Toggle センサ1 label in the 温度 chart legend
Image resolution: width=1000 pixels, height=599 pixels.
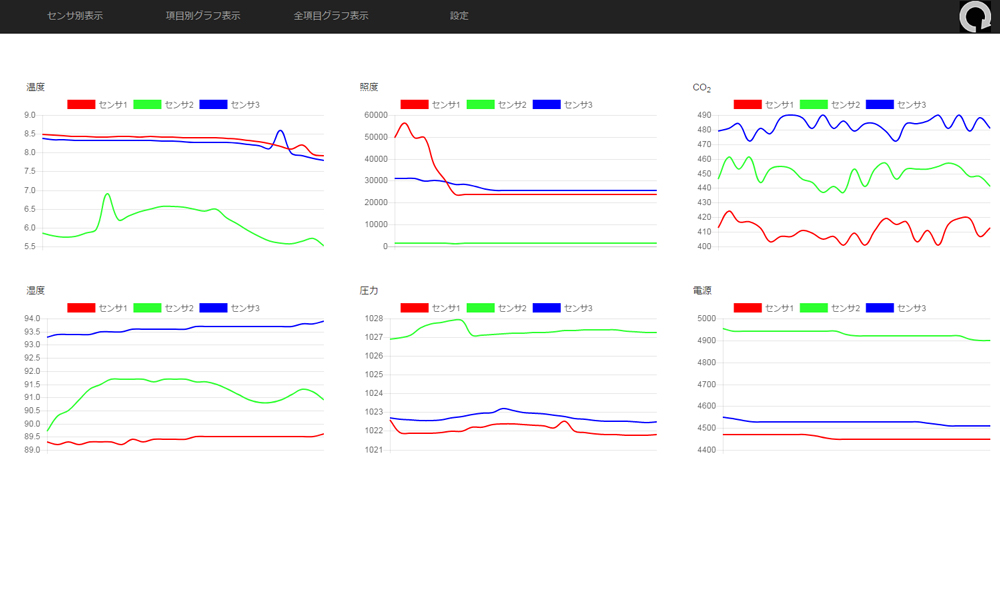point(113,105)
